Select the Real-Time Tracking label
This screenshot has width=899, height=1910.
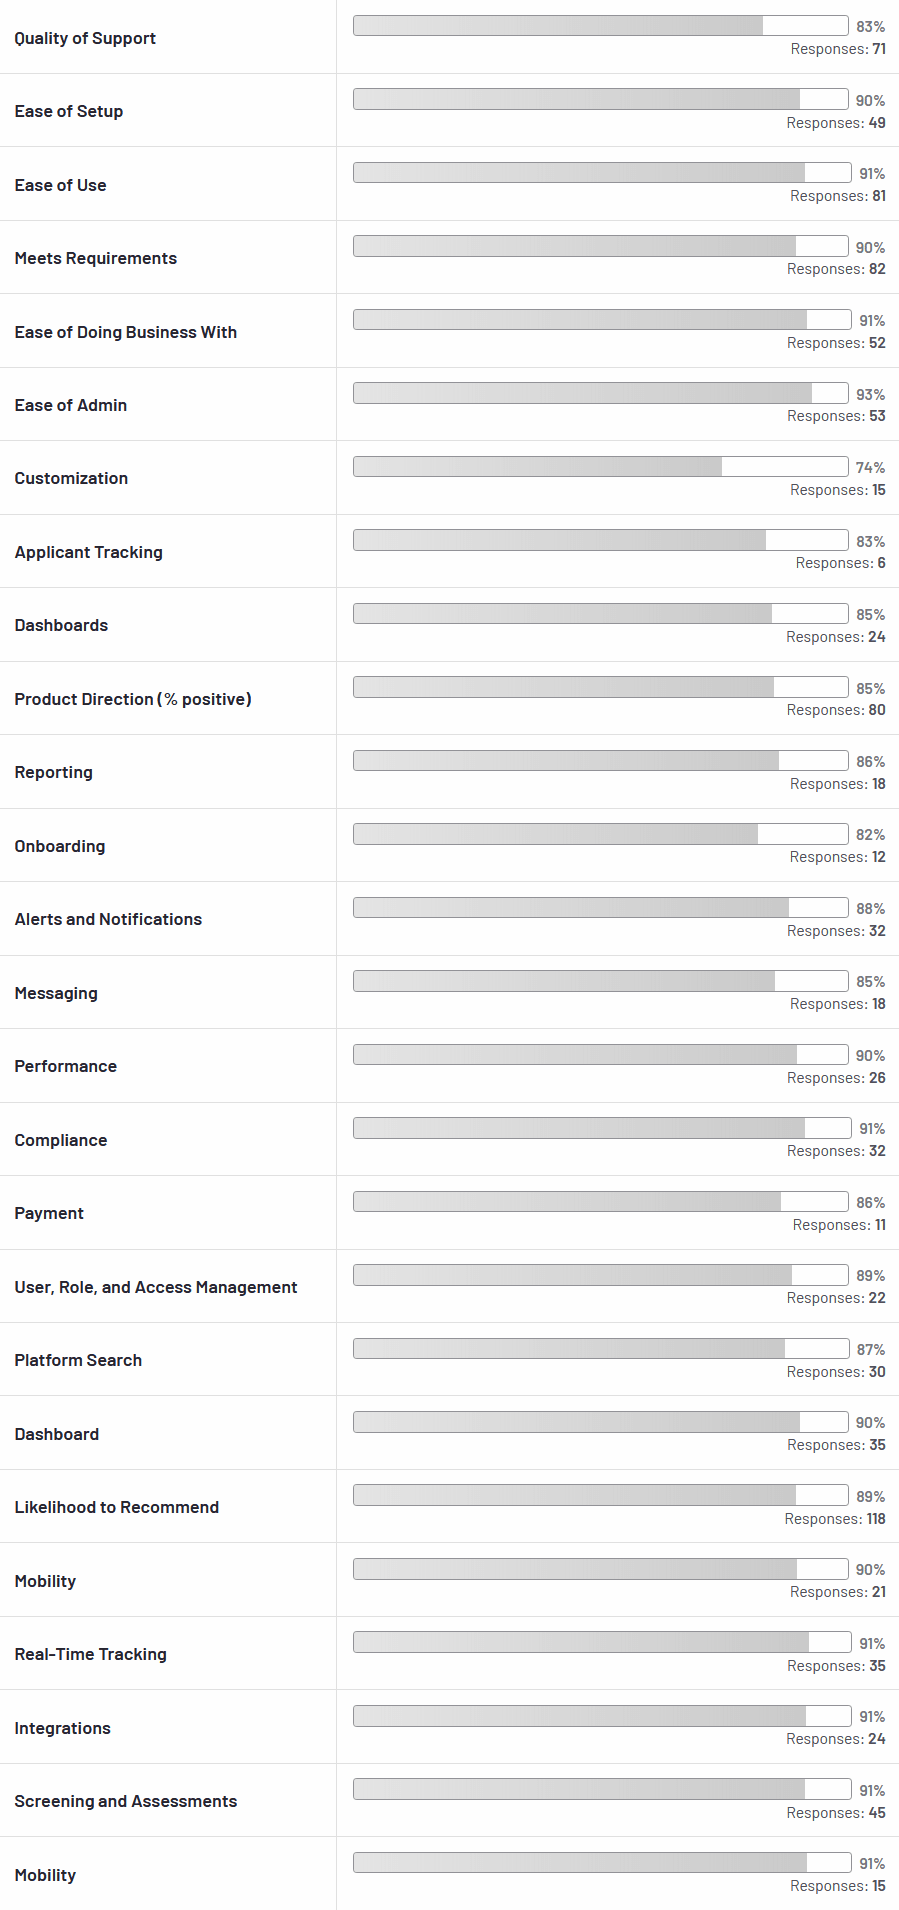tap(90, 1654)
